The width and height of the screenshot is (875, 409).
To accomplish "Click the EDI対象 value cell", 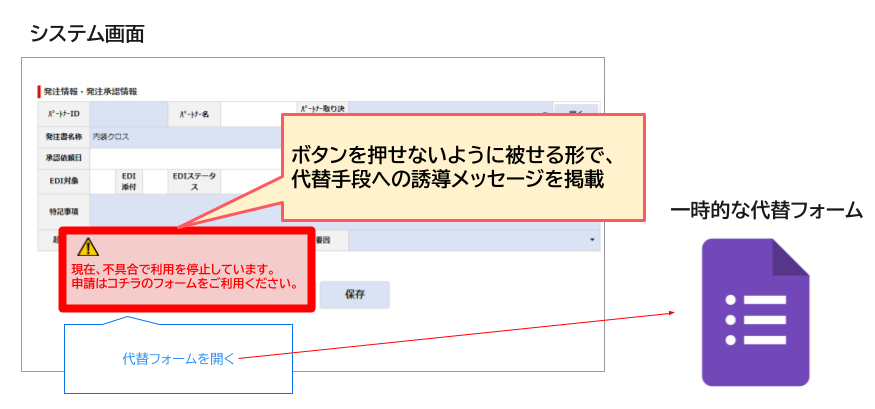I will 102,181.
